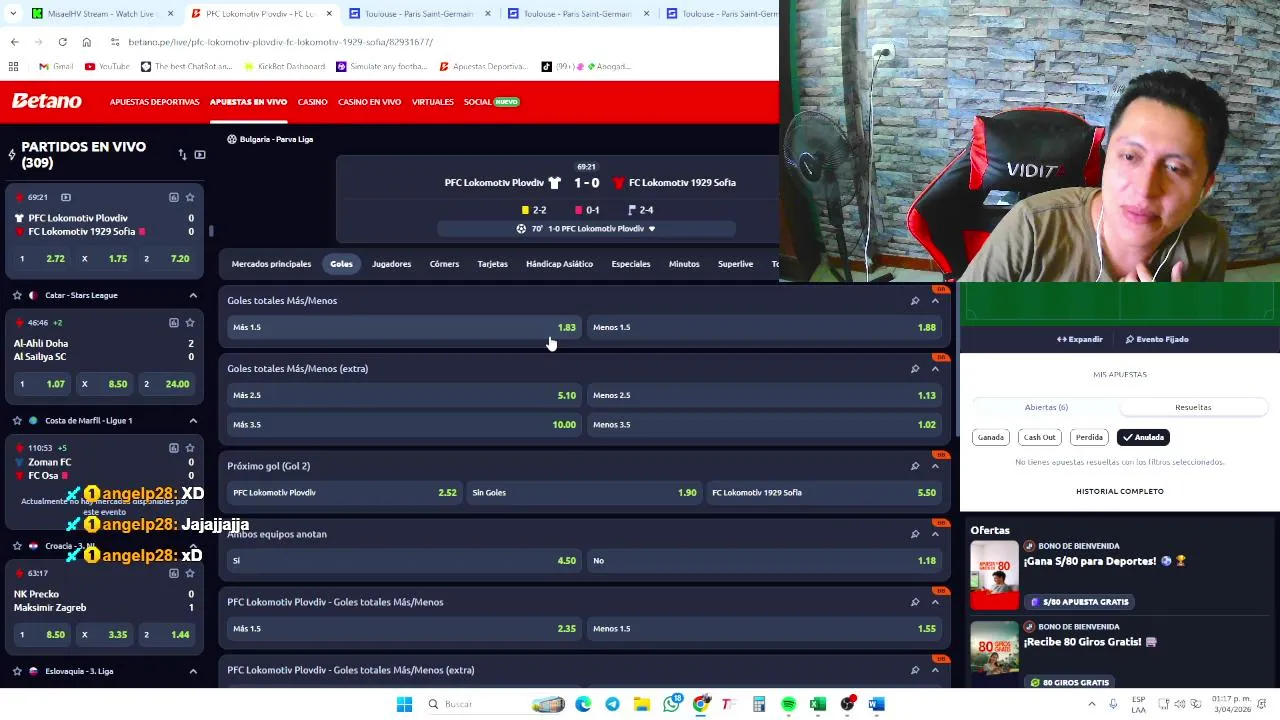The height and width of the screenshot is (720, 1280).
Task: Click the sort arrows beside Partidos en vivo
Action: point(182,155)
